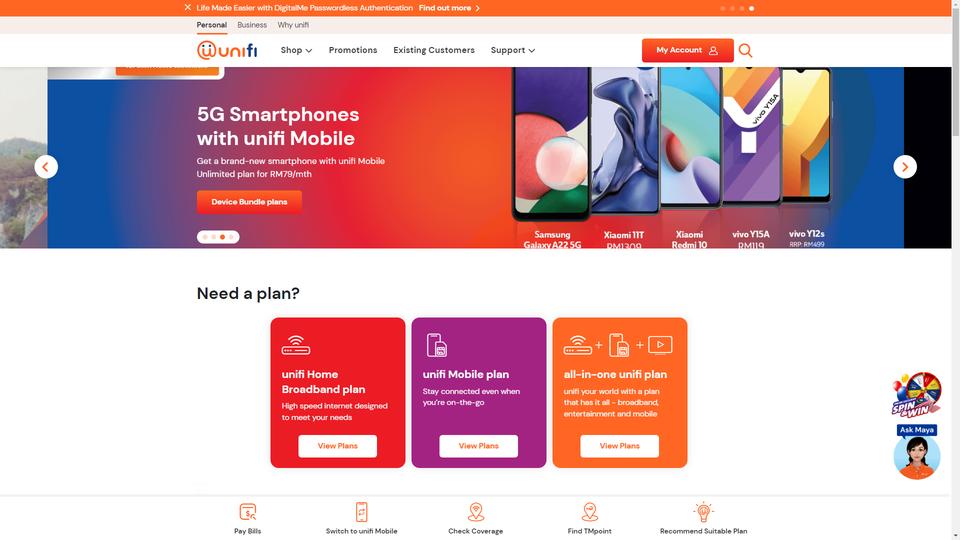Viewport: 960px width, 540px height.
Task: Click the Device Bundle plans button
Action: [x=249, y=202]
